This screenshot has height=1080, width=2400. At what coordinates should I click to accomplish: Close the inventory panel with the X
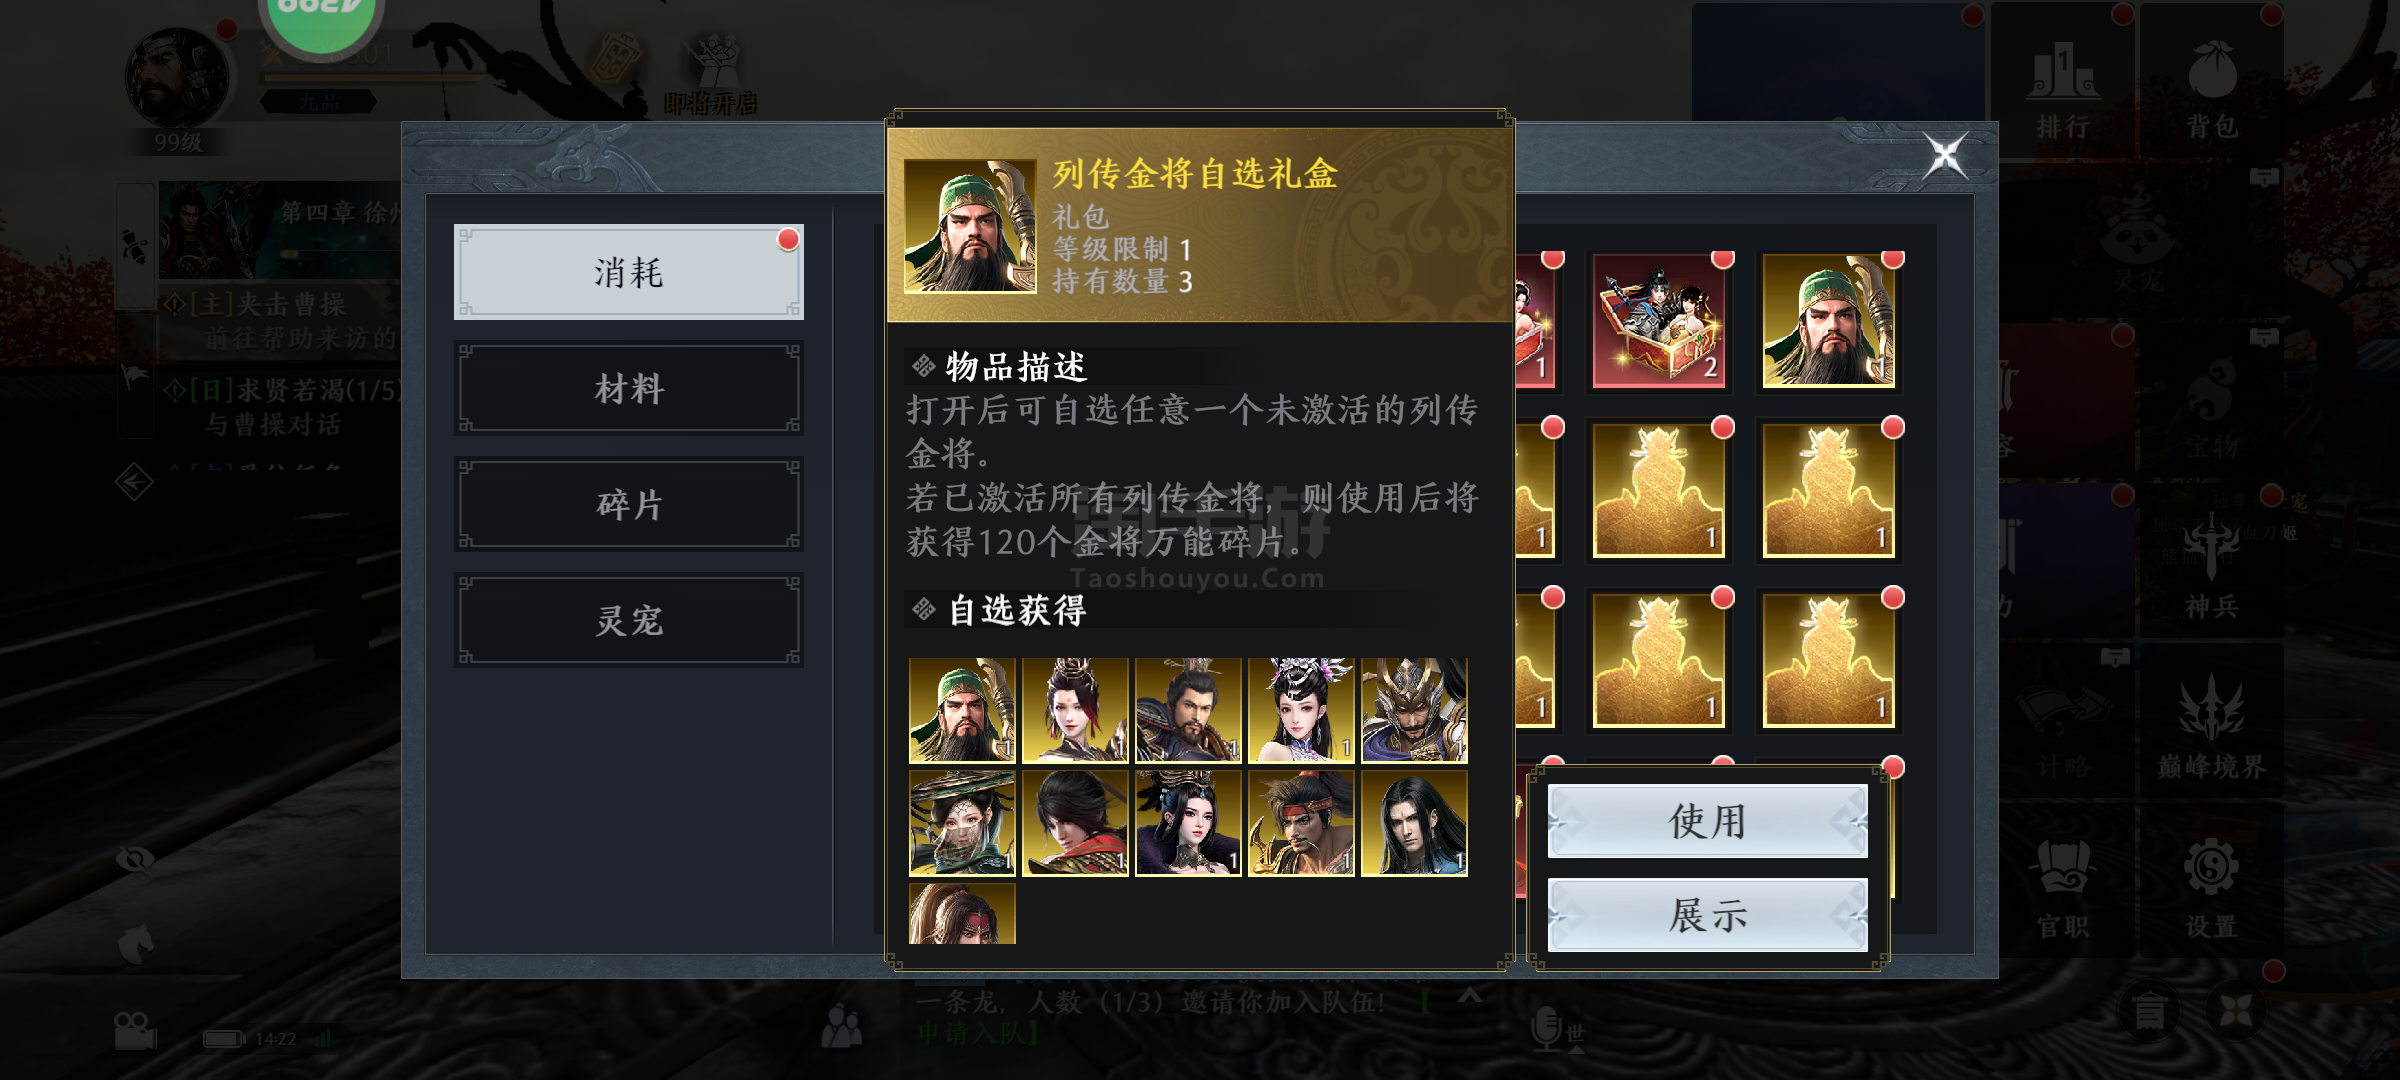click(x=1945, y=157)
